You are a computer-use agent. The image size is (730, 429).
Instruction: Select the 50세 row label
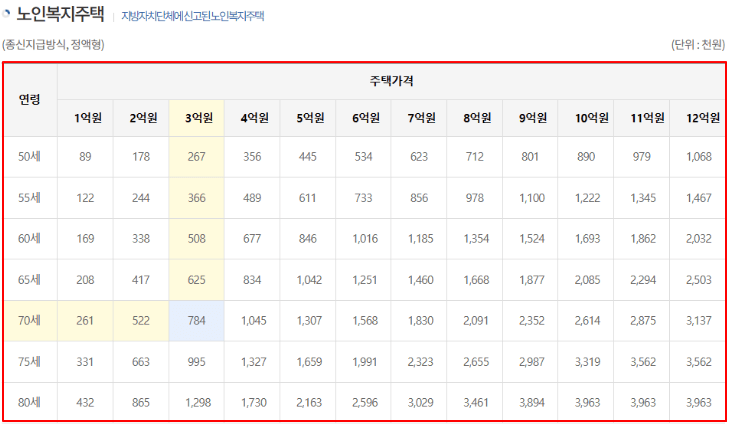pos(30,157)
